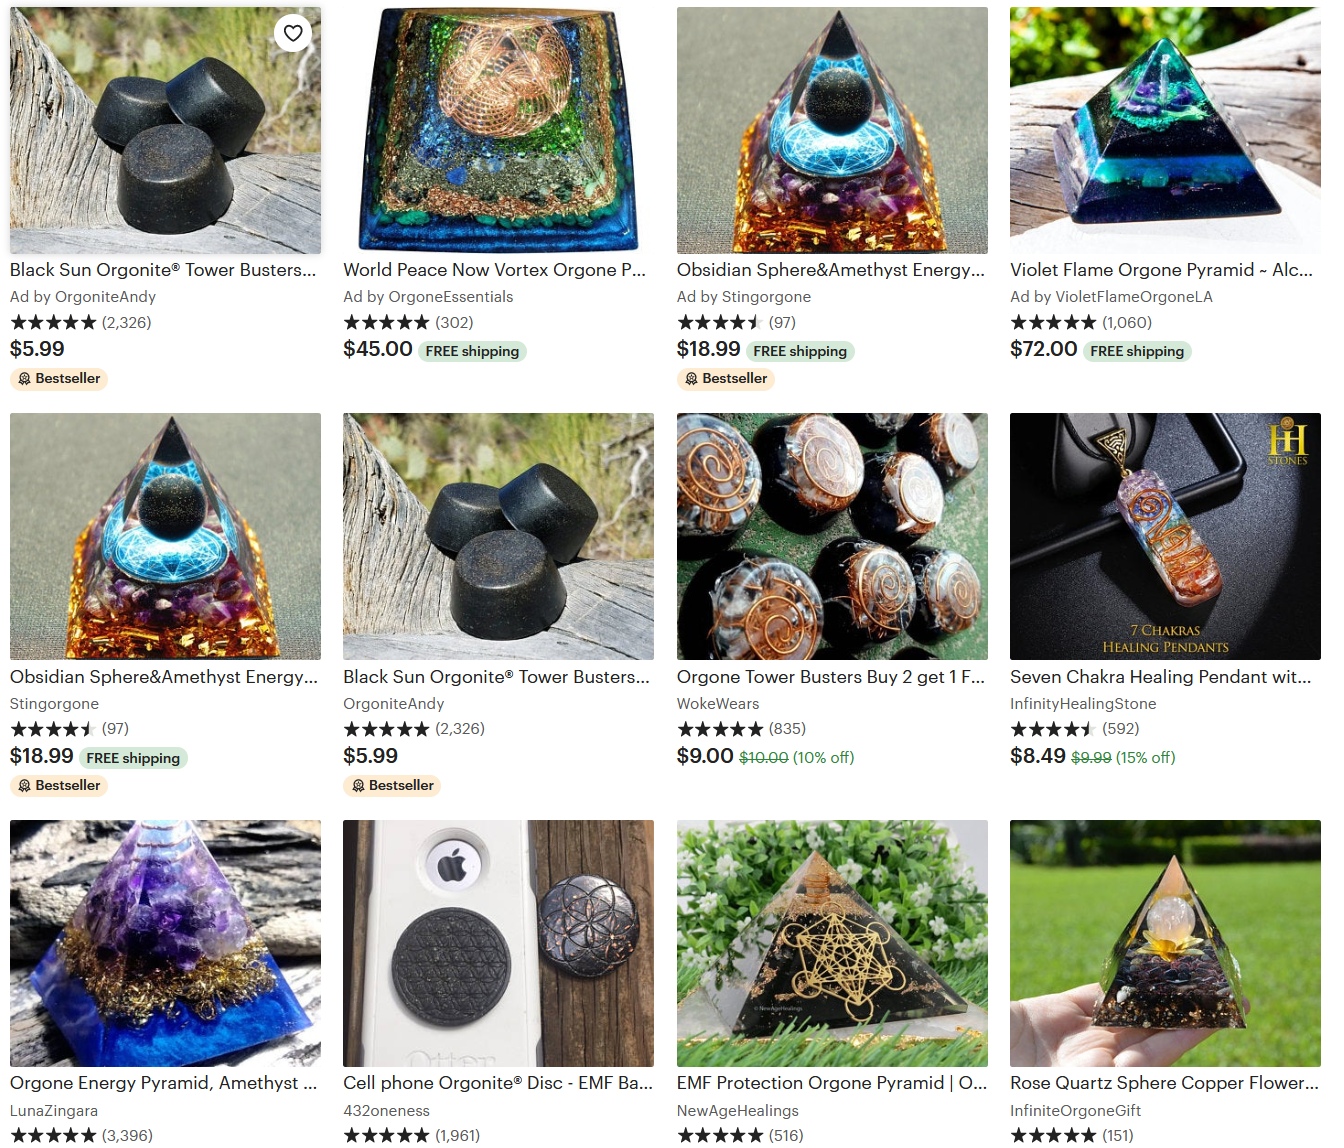View star rating with 3,396 reviews
Viewport: 1344px width, 1148px height.
point(53,1136)
